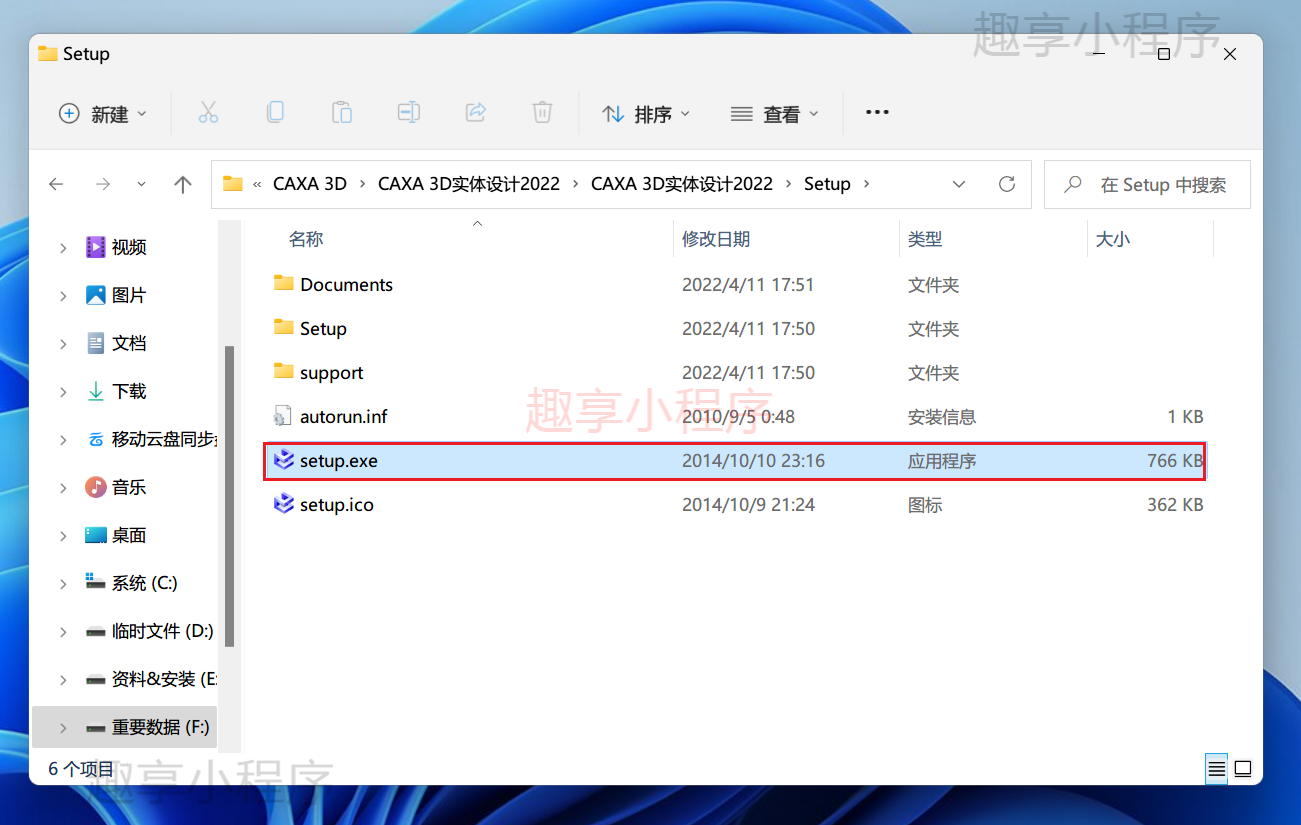
Task: Click the 766 KB size cell
Action: [x=1175, y=460]
